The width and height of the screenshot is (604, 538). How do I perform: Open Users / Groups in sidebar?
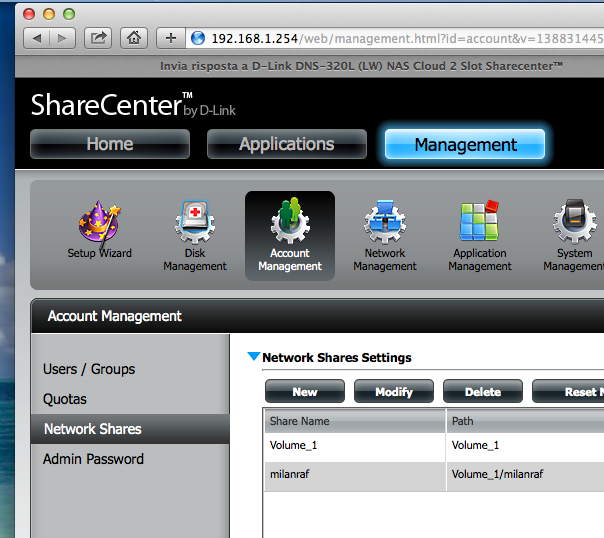click(89, 369)
